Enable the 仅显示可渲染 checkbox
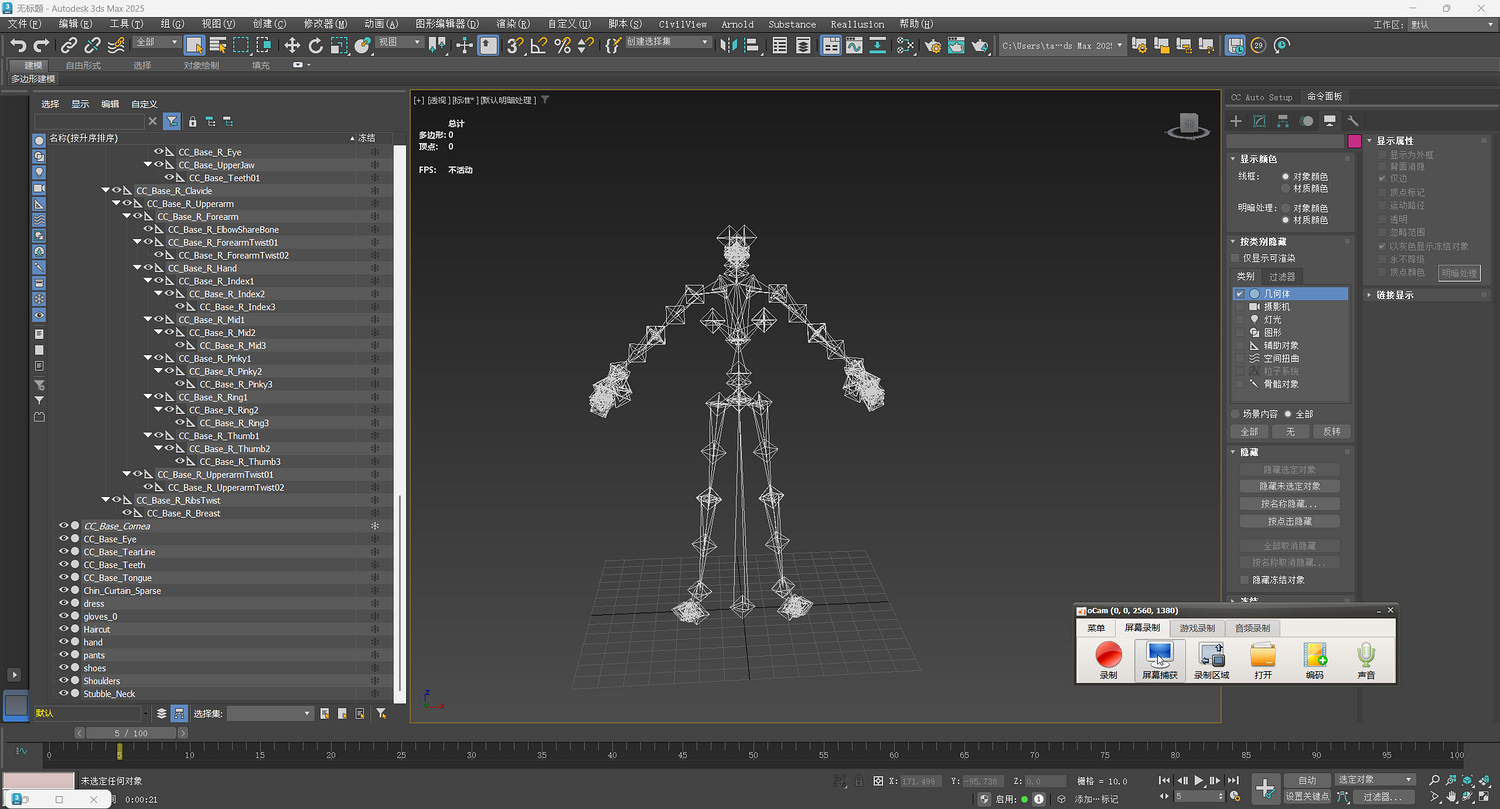This screenshot has width=1500, height=809. tap(1235, 258)
